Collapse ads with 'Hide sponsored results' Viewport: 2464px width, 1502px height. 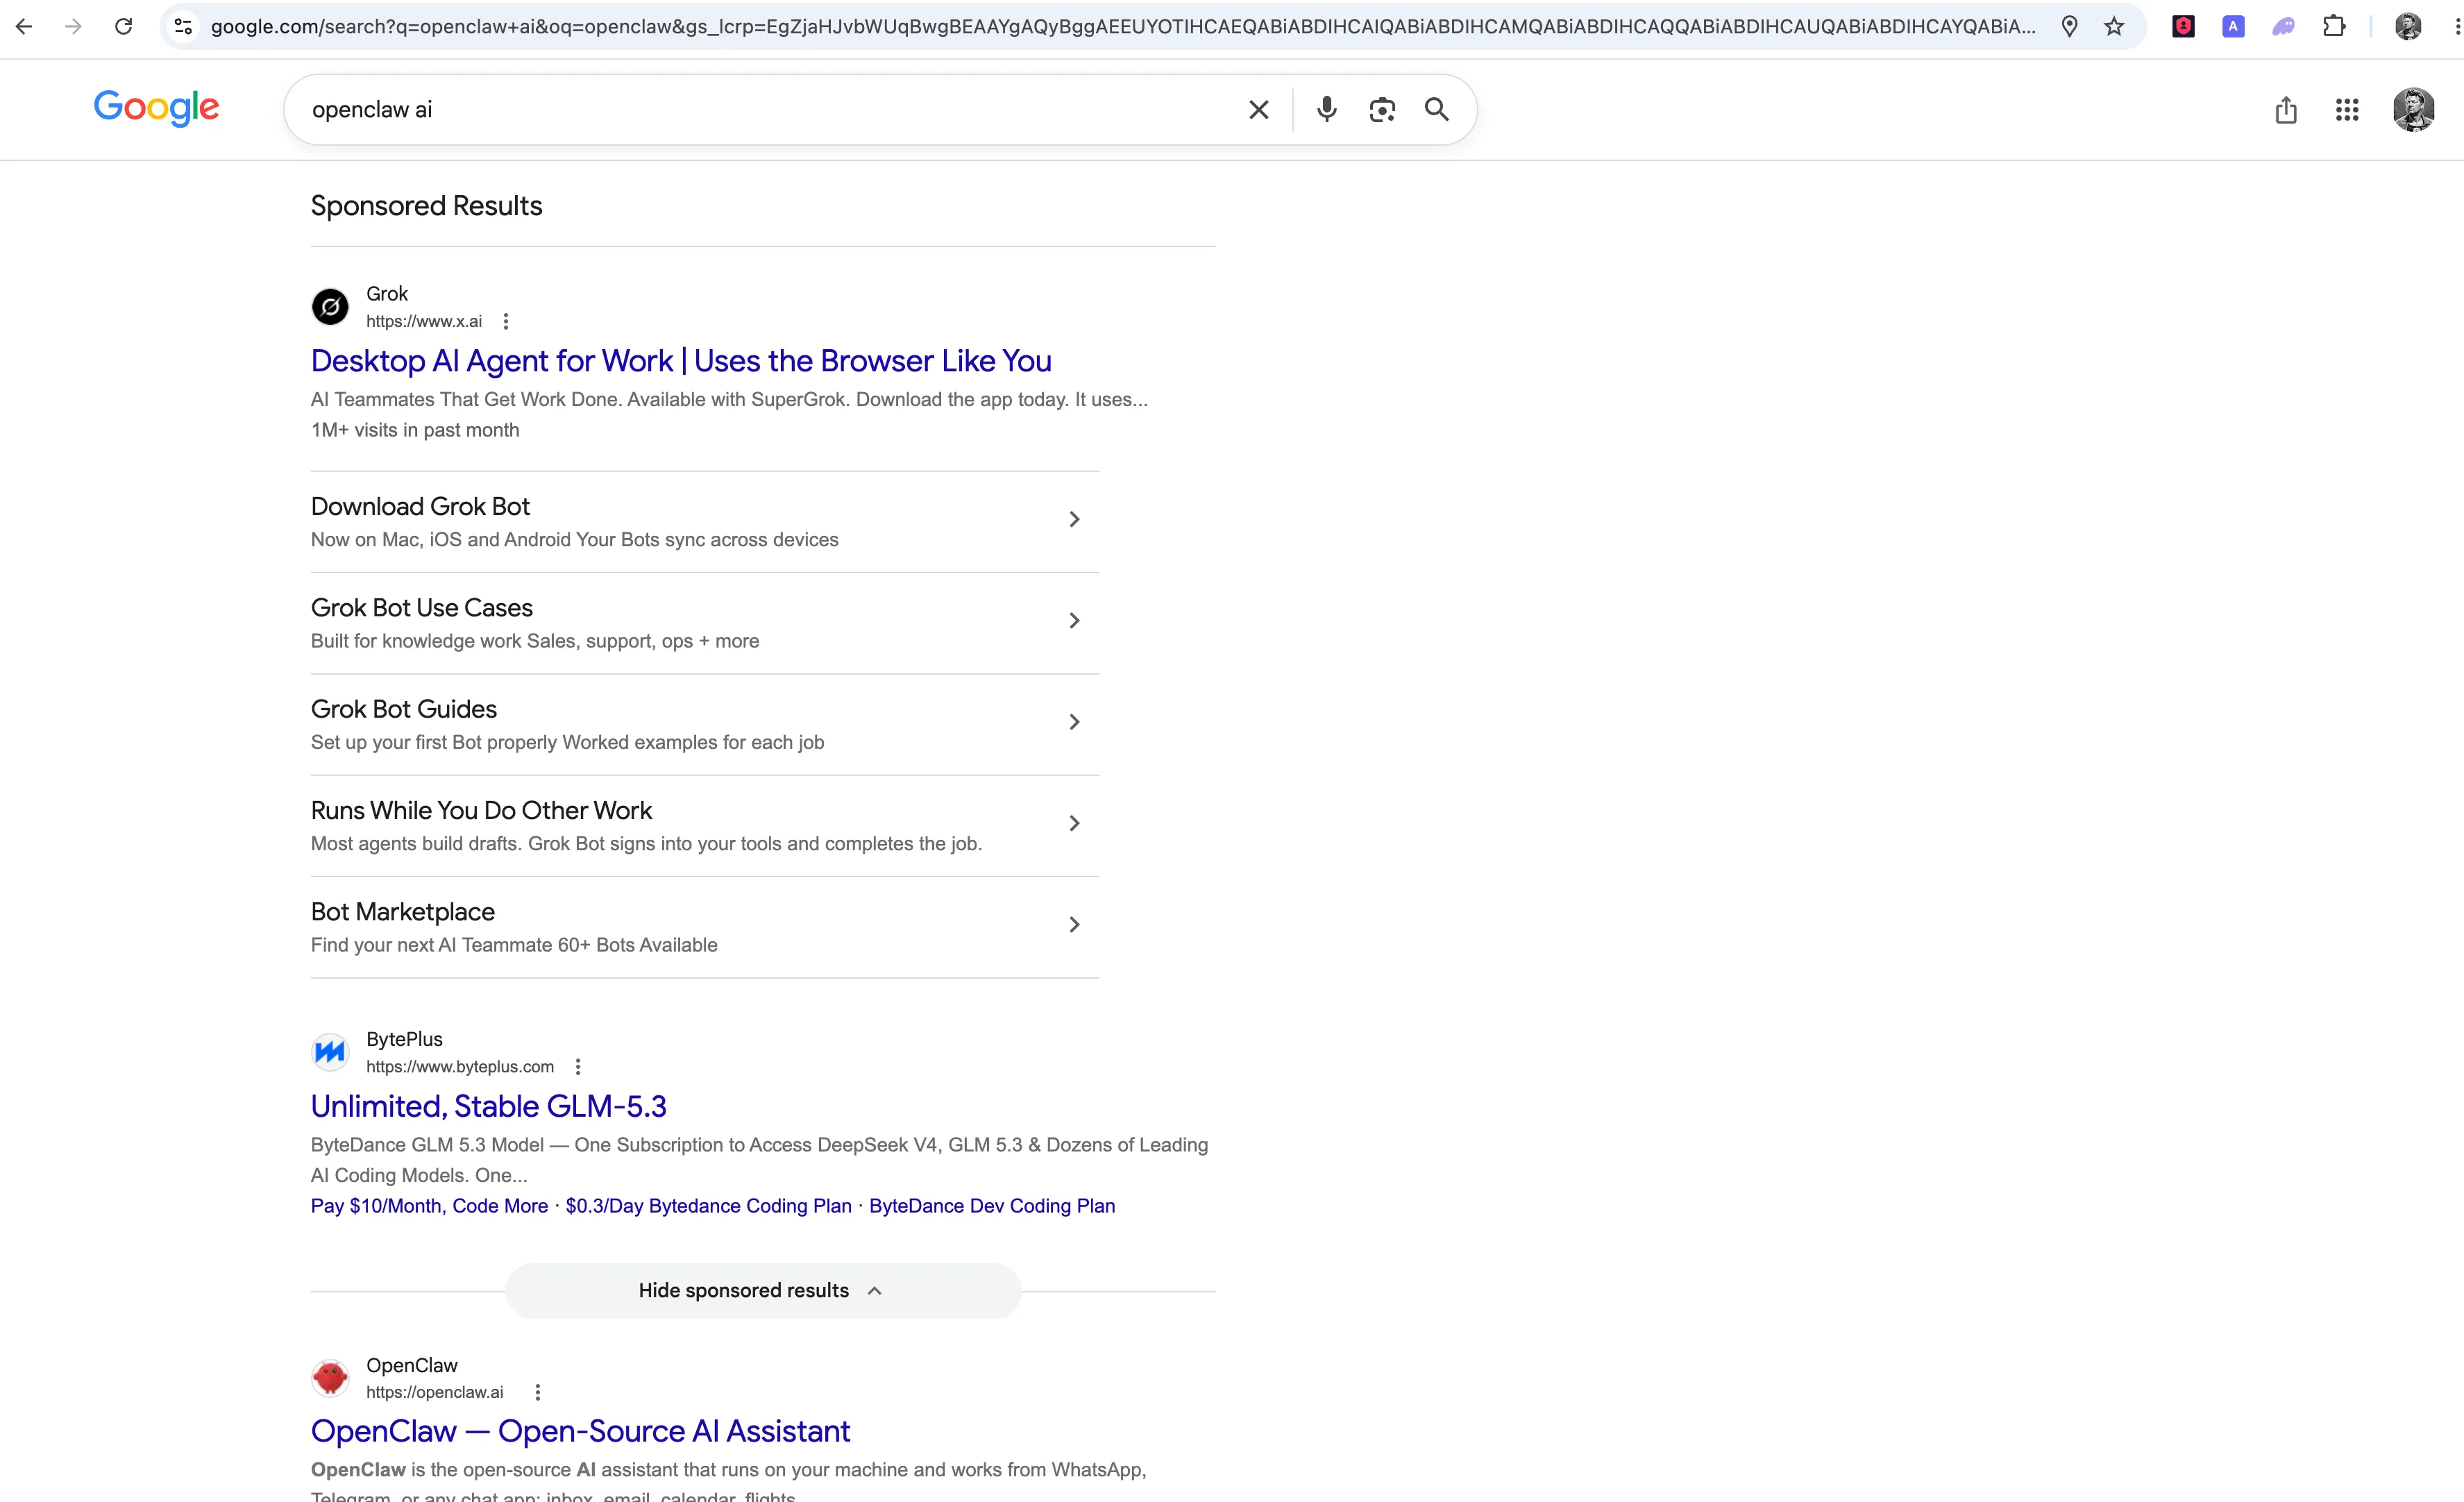tap(762, 1290)
